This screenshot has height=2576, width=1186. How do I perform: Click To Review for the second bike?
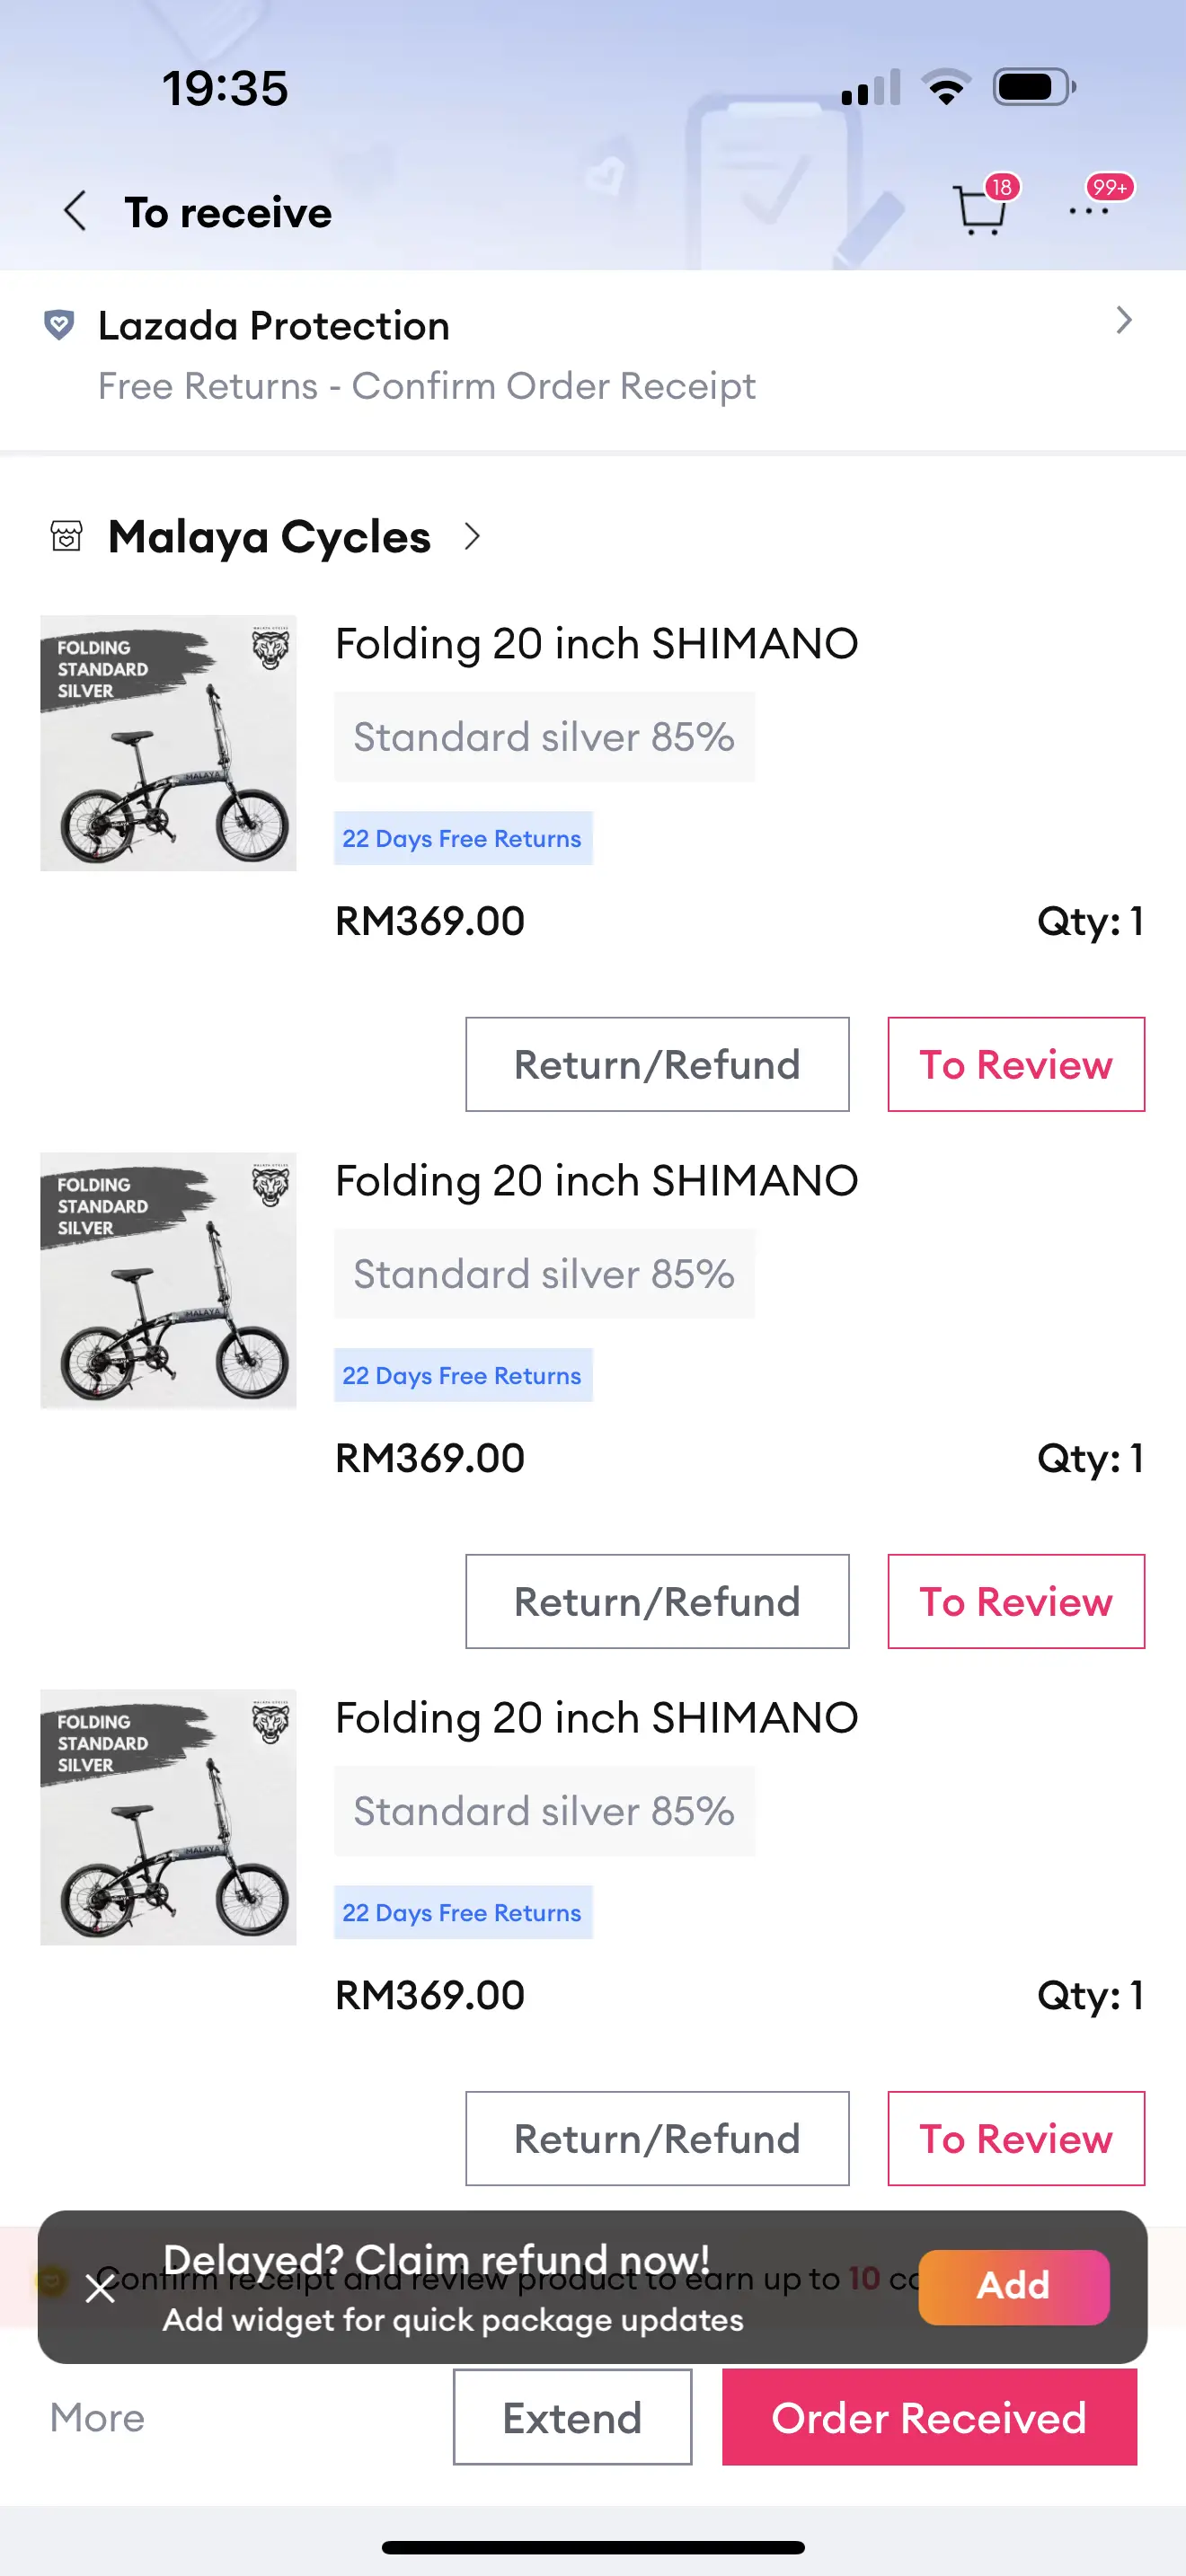pyautogui.click(x=1015, y=1601)
